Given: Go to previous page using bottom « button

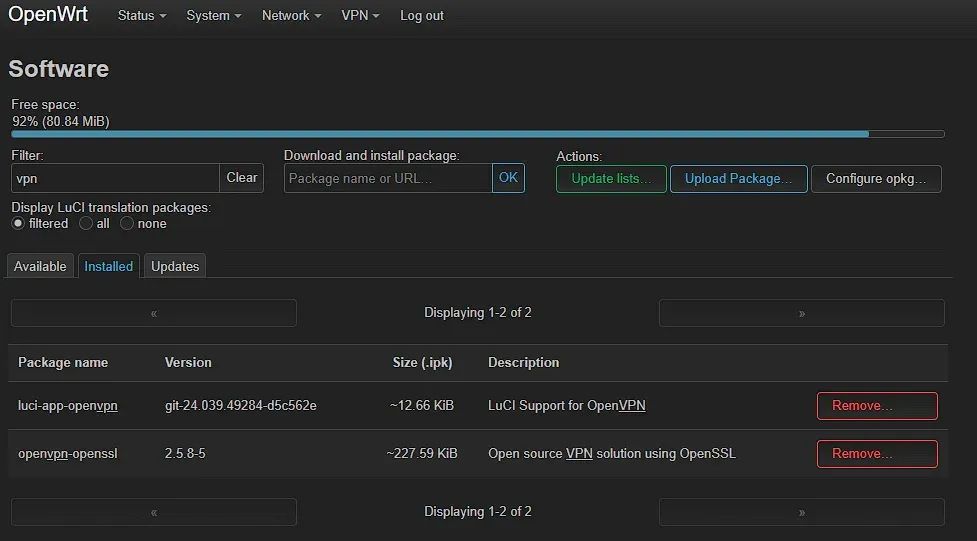Looking at the screenshot, I should (154, 512).
